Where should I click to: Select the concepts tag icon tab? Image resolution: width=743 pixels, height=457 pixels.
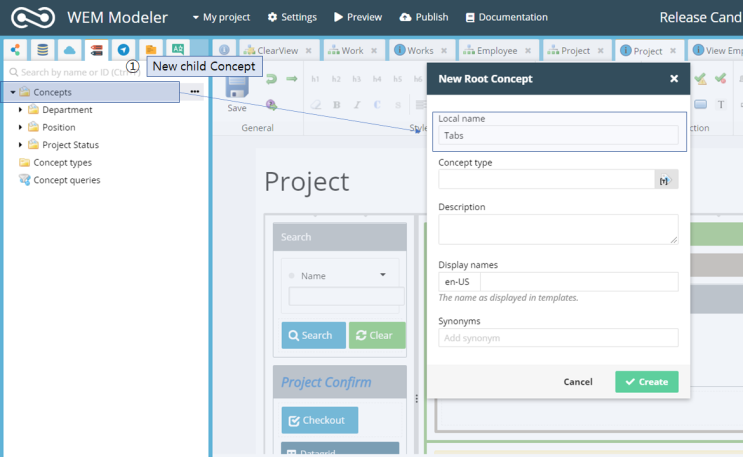tap(97, 50)
